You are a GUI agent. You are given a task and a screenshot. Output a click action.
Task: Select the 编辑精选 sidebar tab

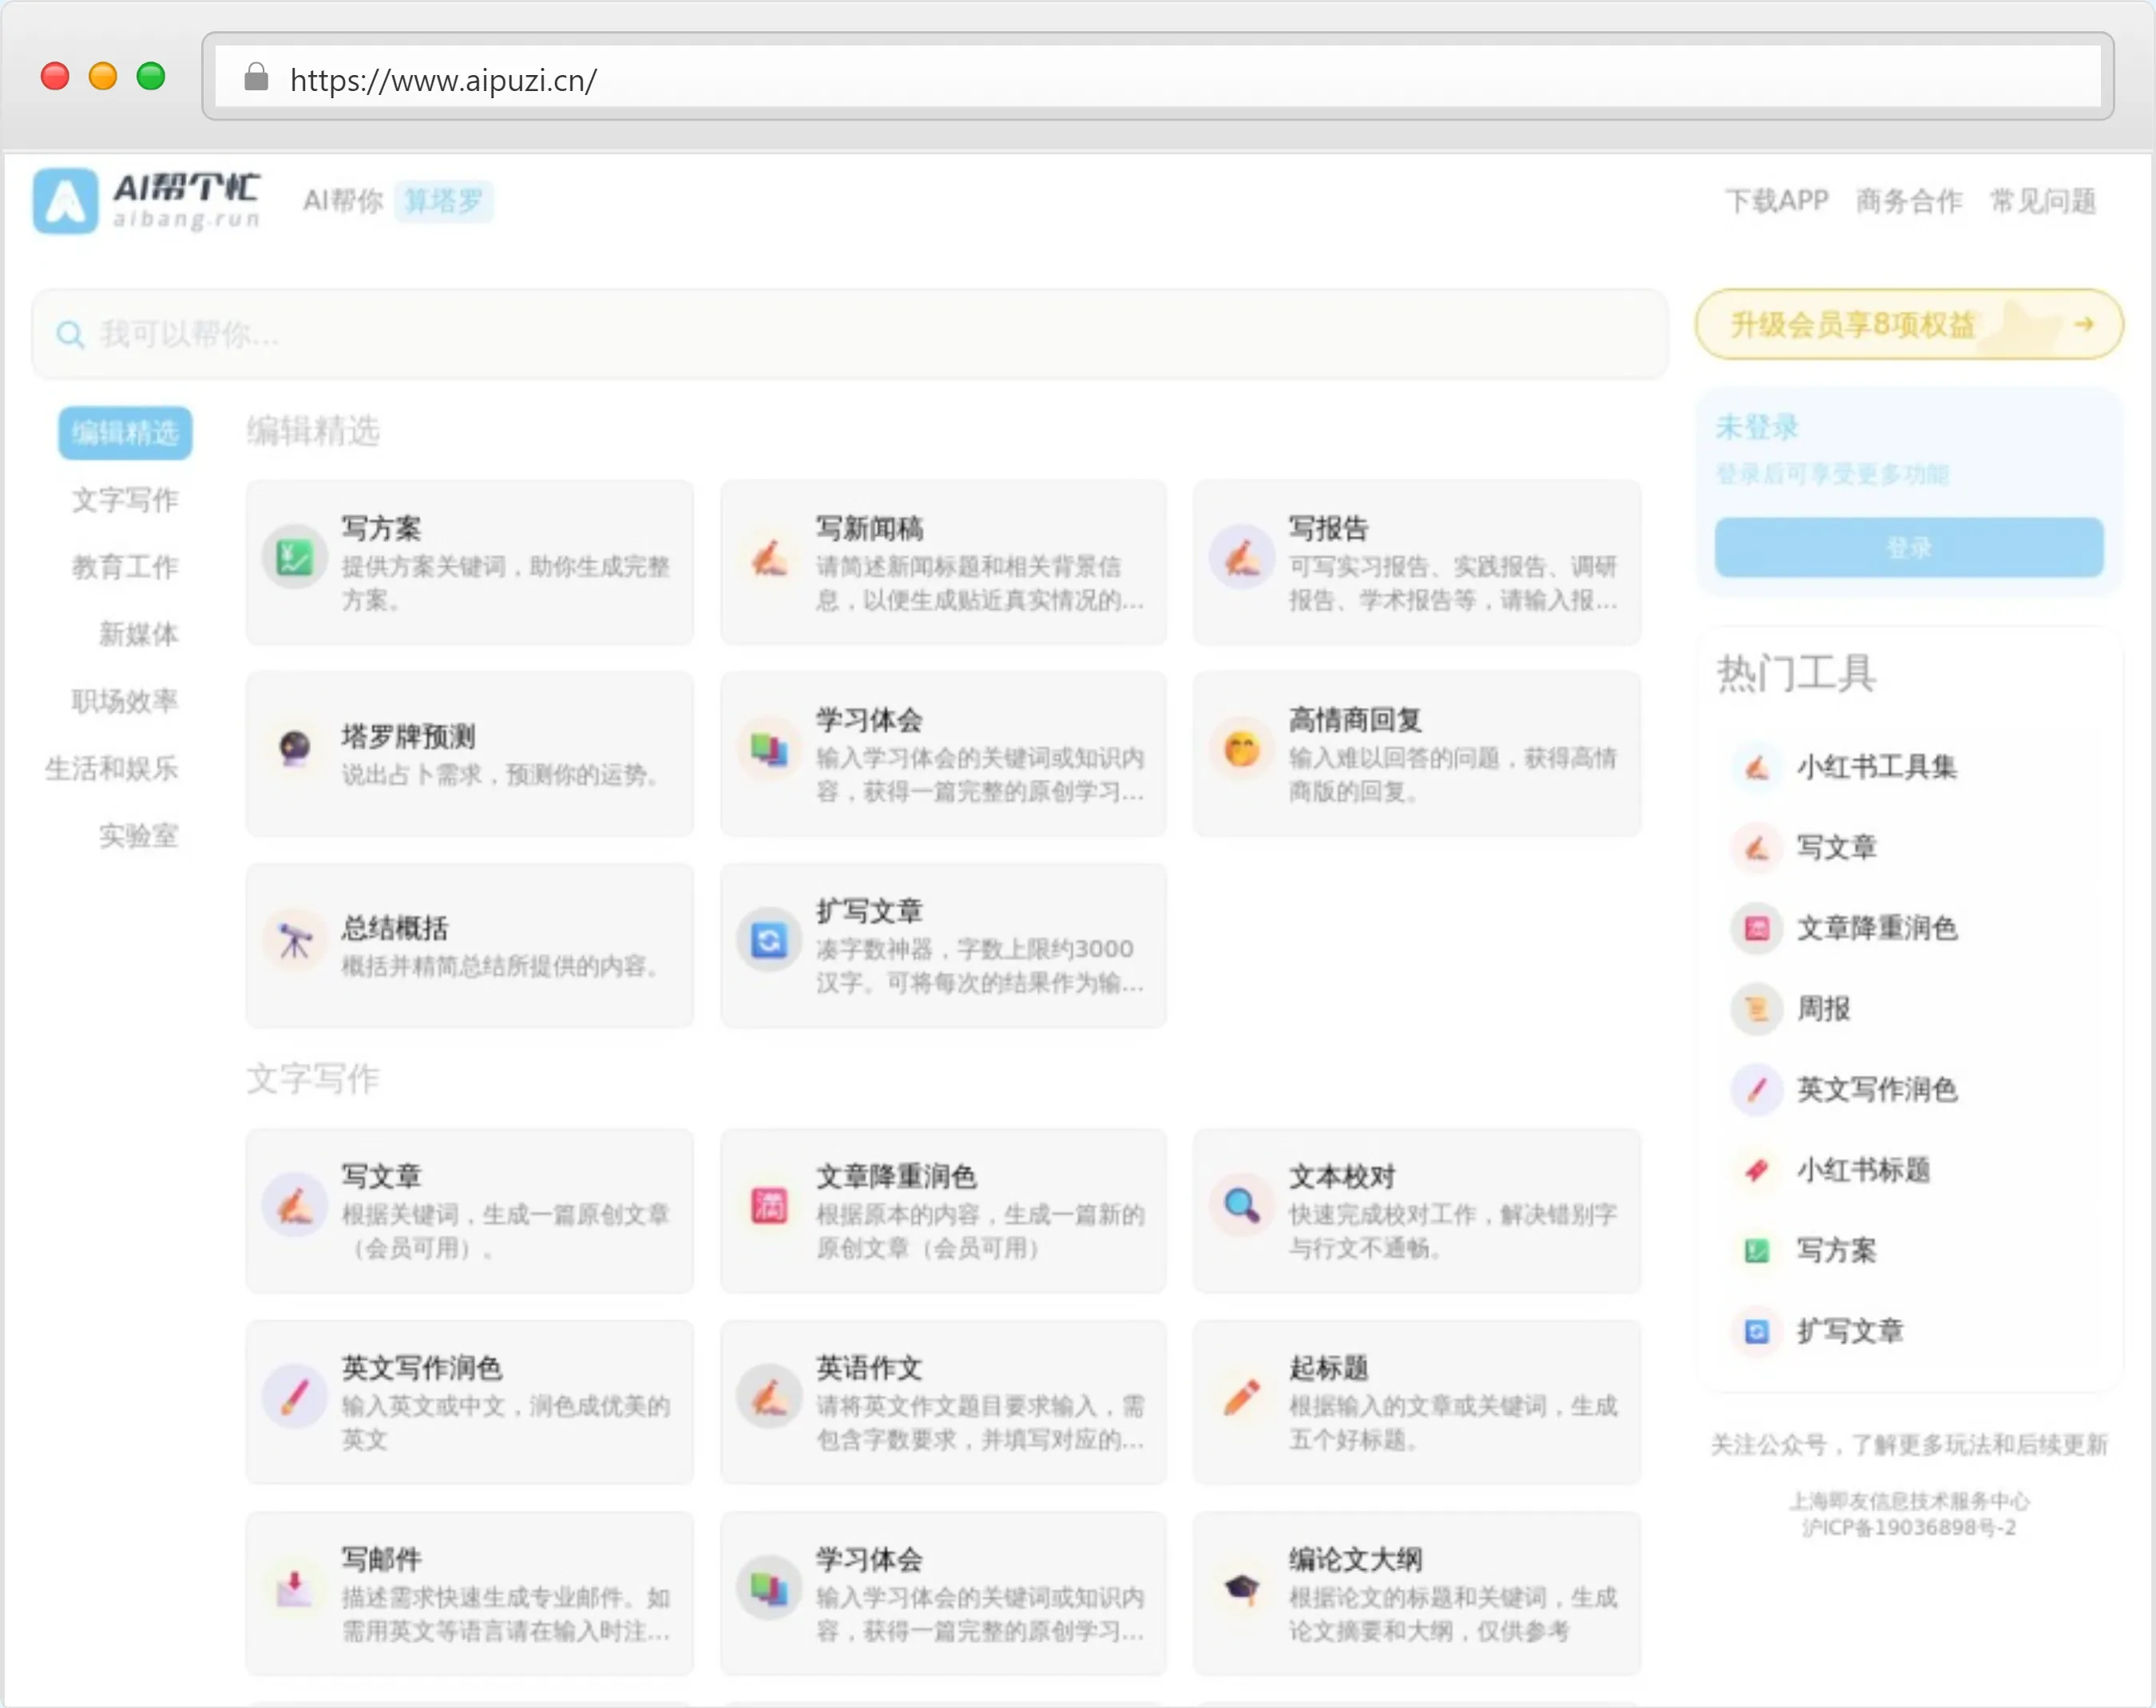coord(125,433)
